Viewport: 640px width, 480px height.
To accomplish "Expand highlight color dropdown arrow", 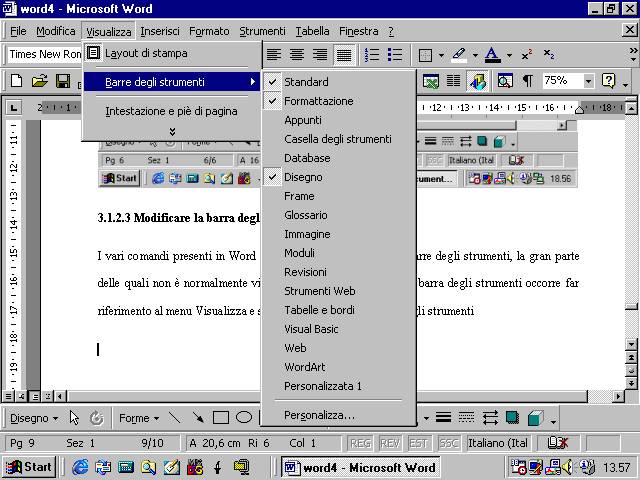I will 475,55.
